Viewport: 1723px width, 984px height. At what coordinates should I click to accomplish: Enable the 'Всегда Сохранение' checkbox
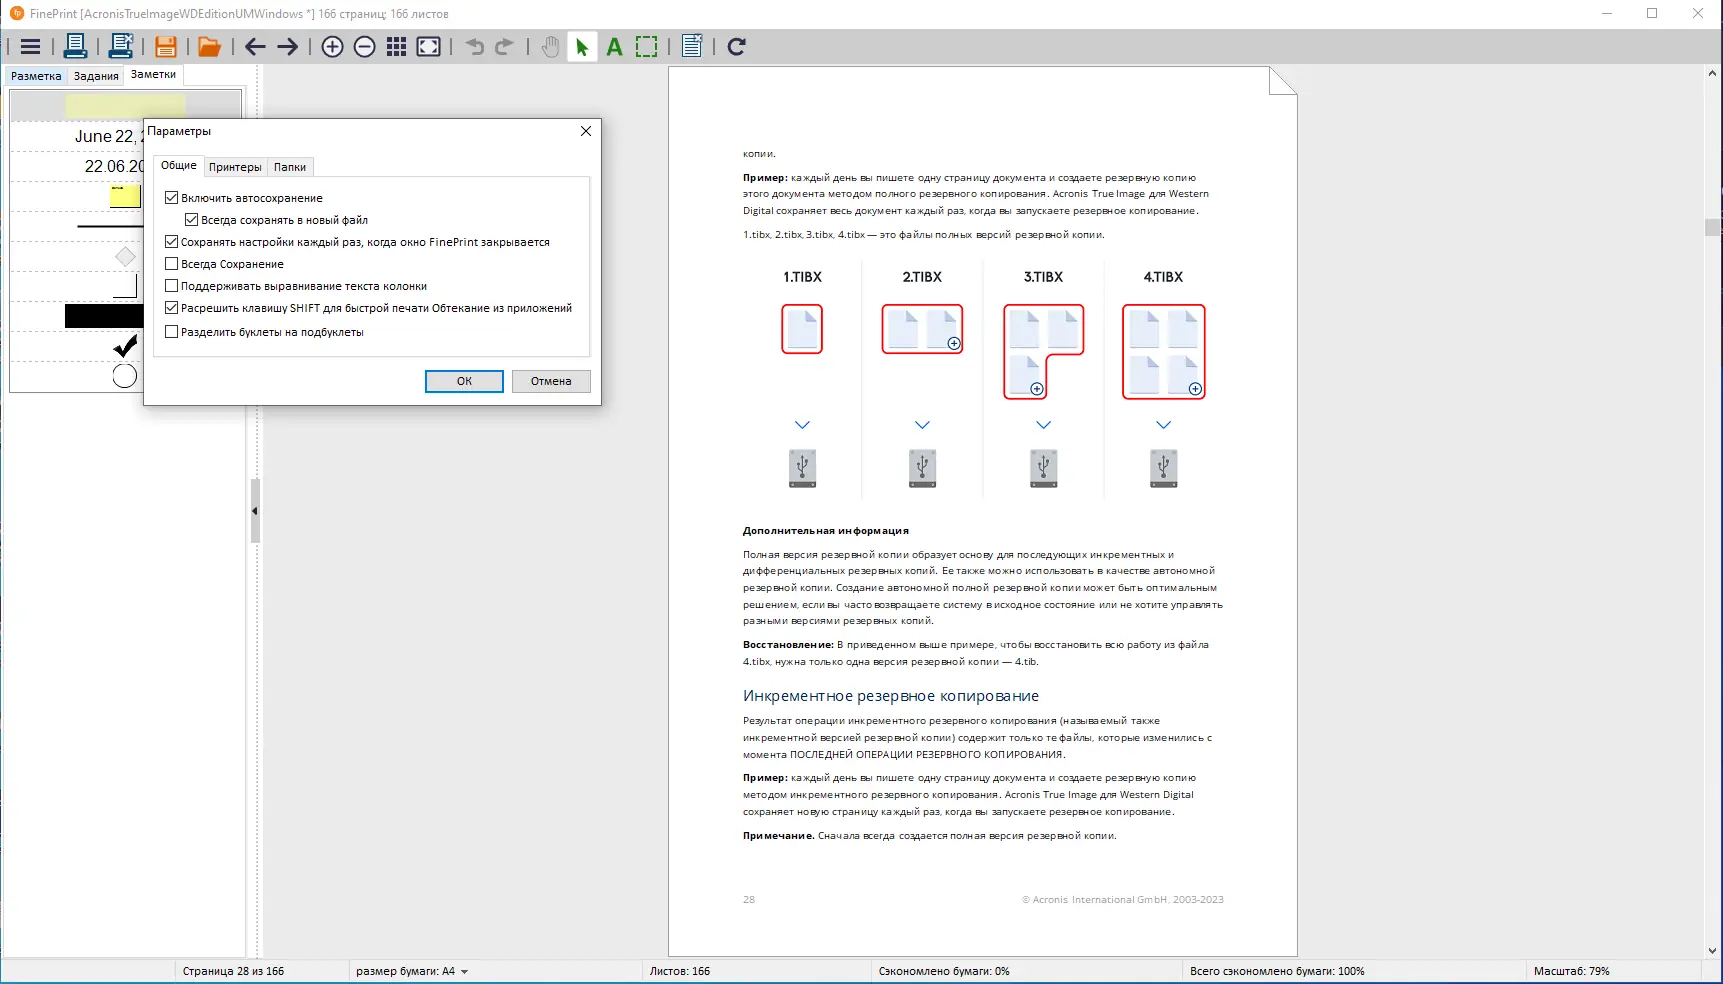(x=172, y=264)
